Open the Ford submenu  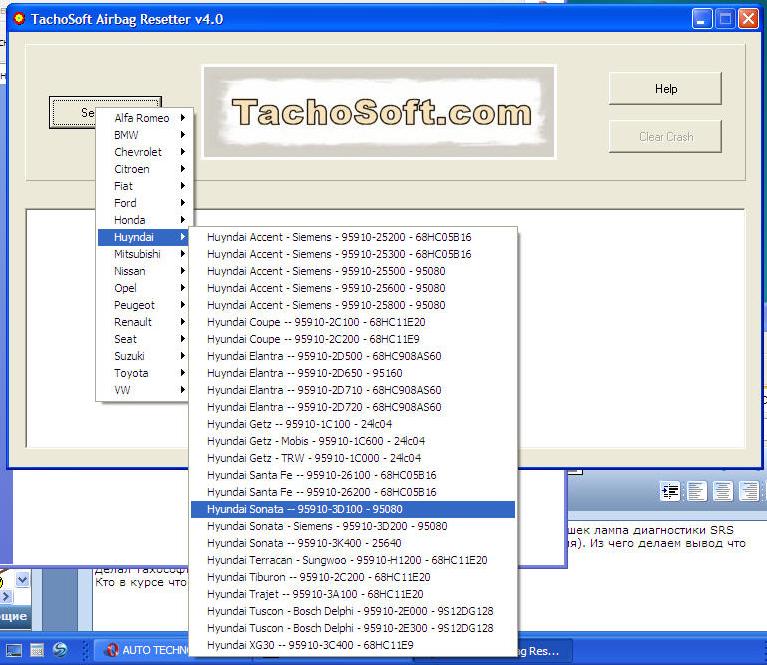coord(142,203)
